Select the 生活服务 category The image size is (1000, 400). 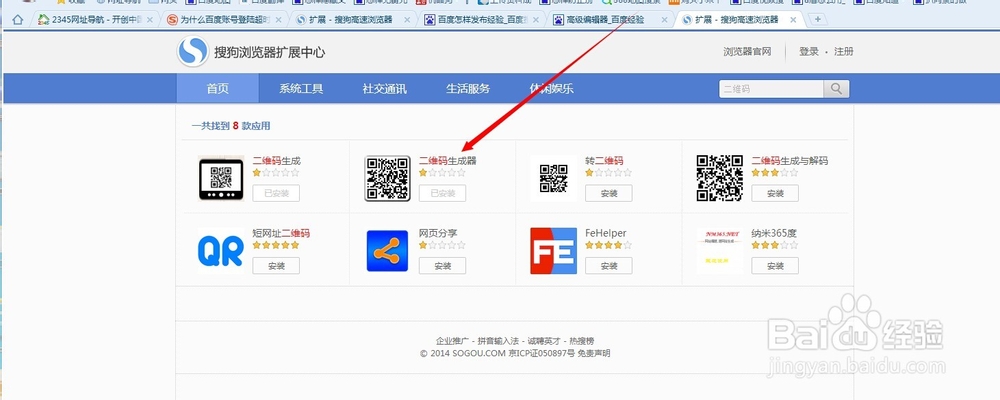[x=468, y=89]
